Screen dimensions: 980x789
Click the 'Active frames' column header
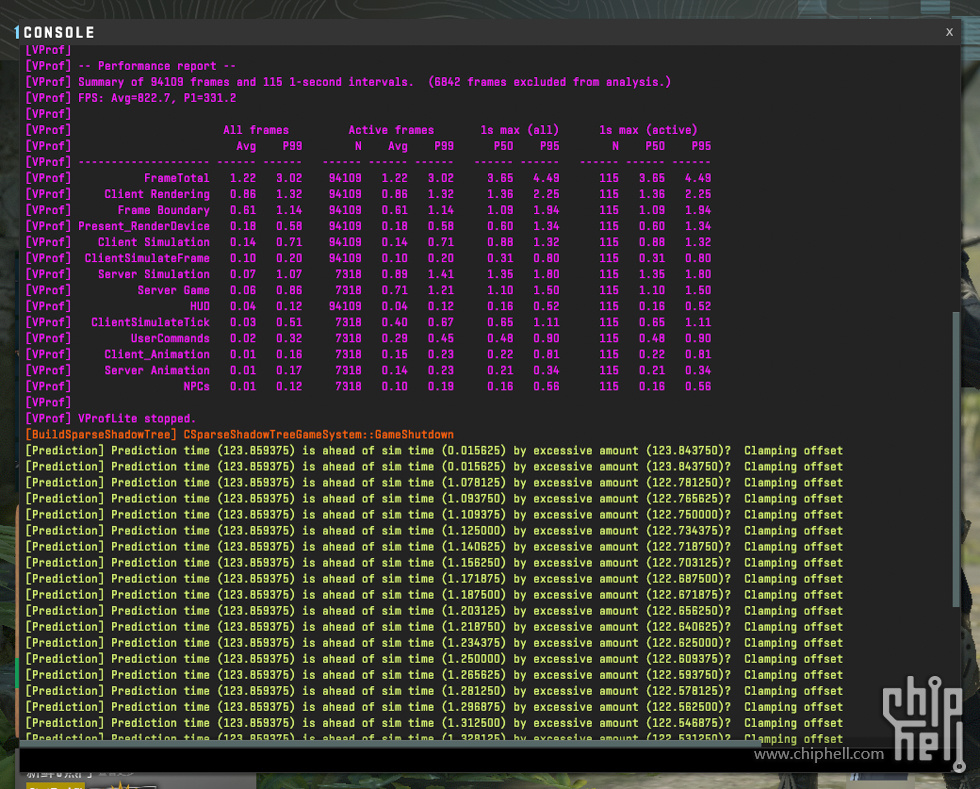[x=391, y=130]
